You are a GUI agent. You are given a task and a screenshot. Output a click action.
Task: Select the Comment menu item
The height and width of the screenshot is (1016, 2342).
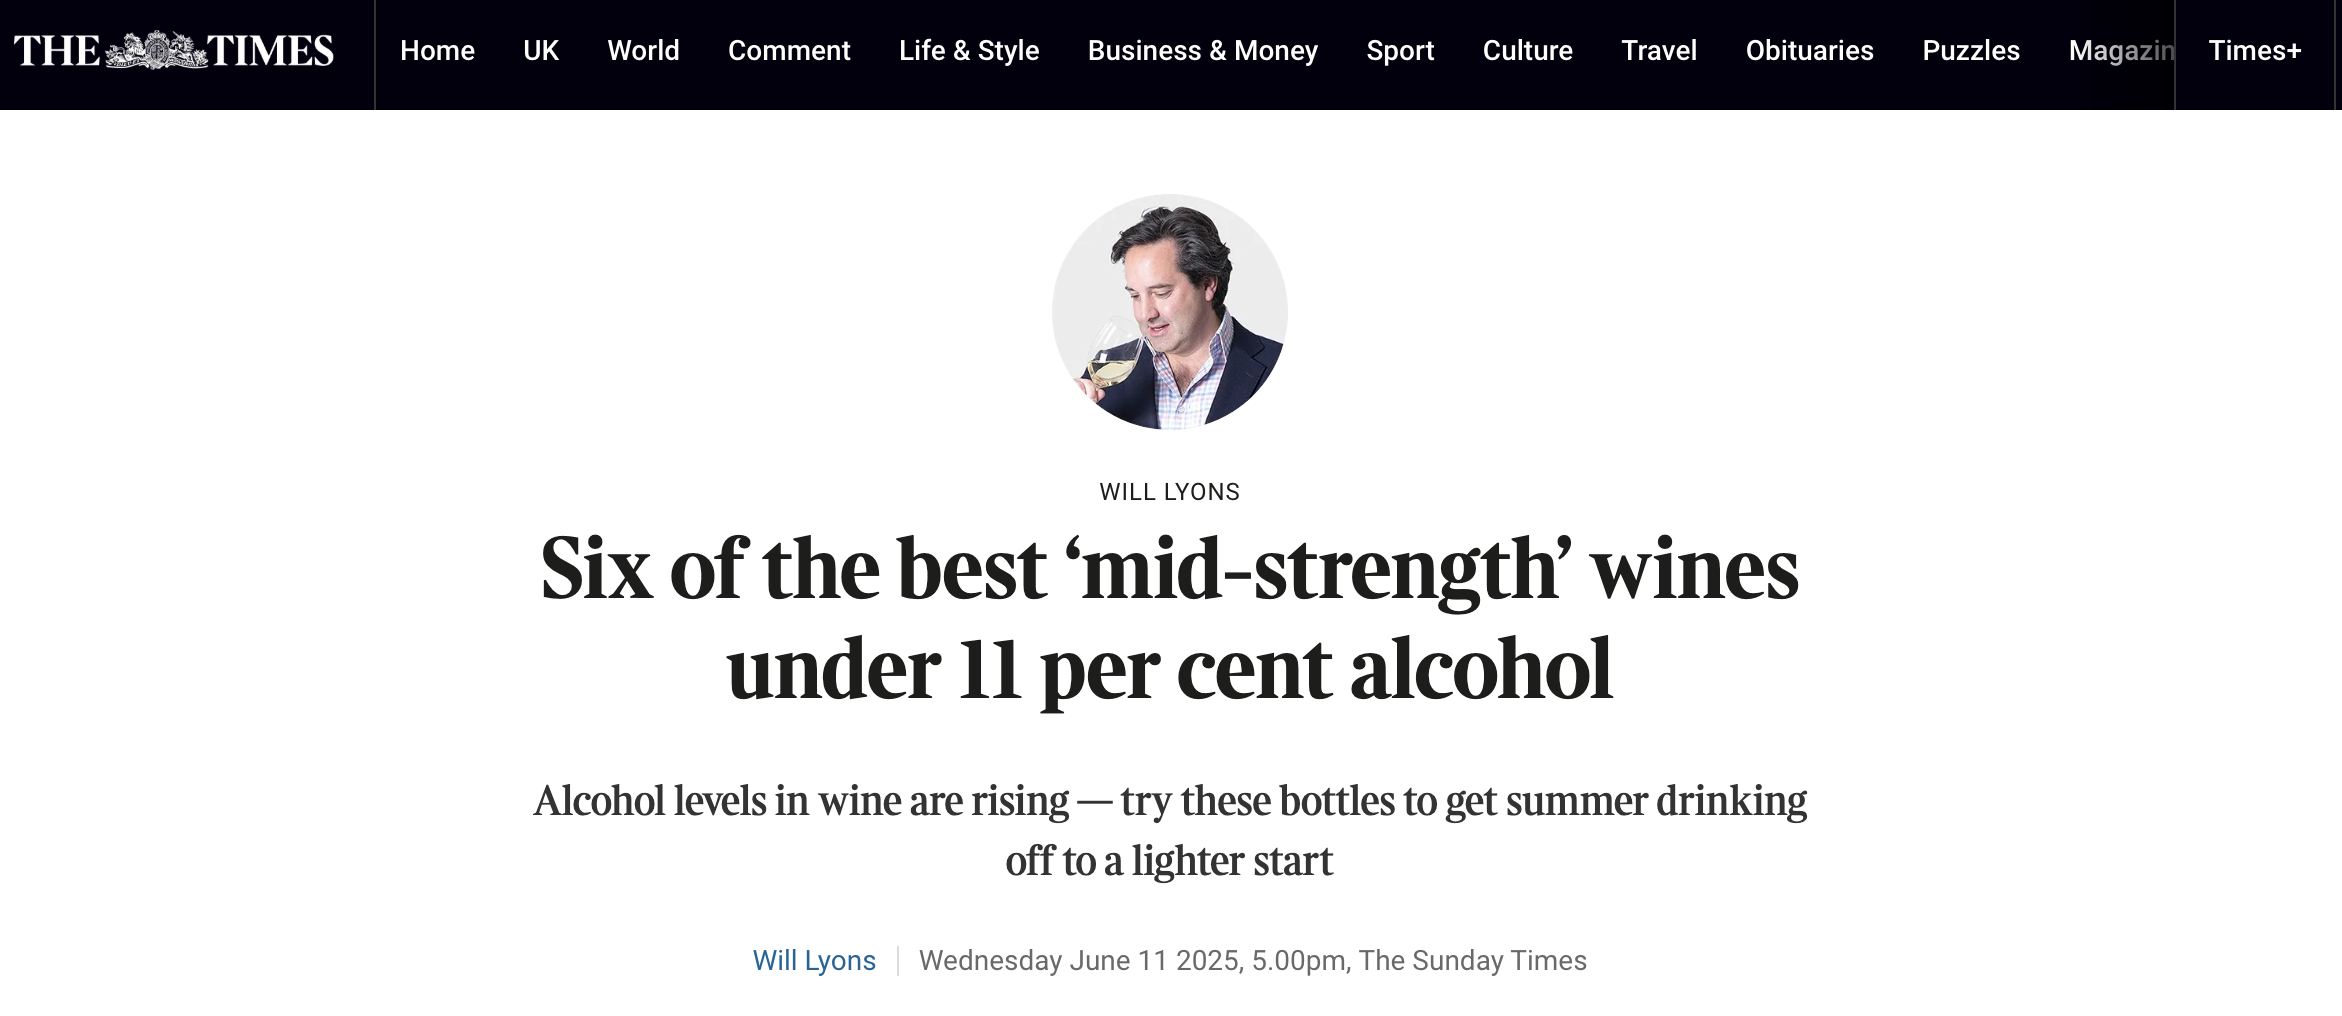(x=789, y=51)
